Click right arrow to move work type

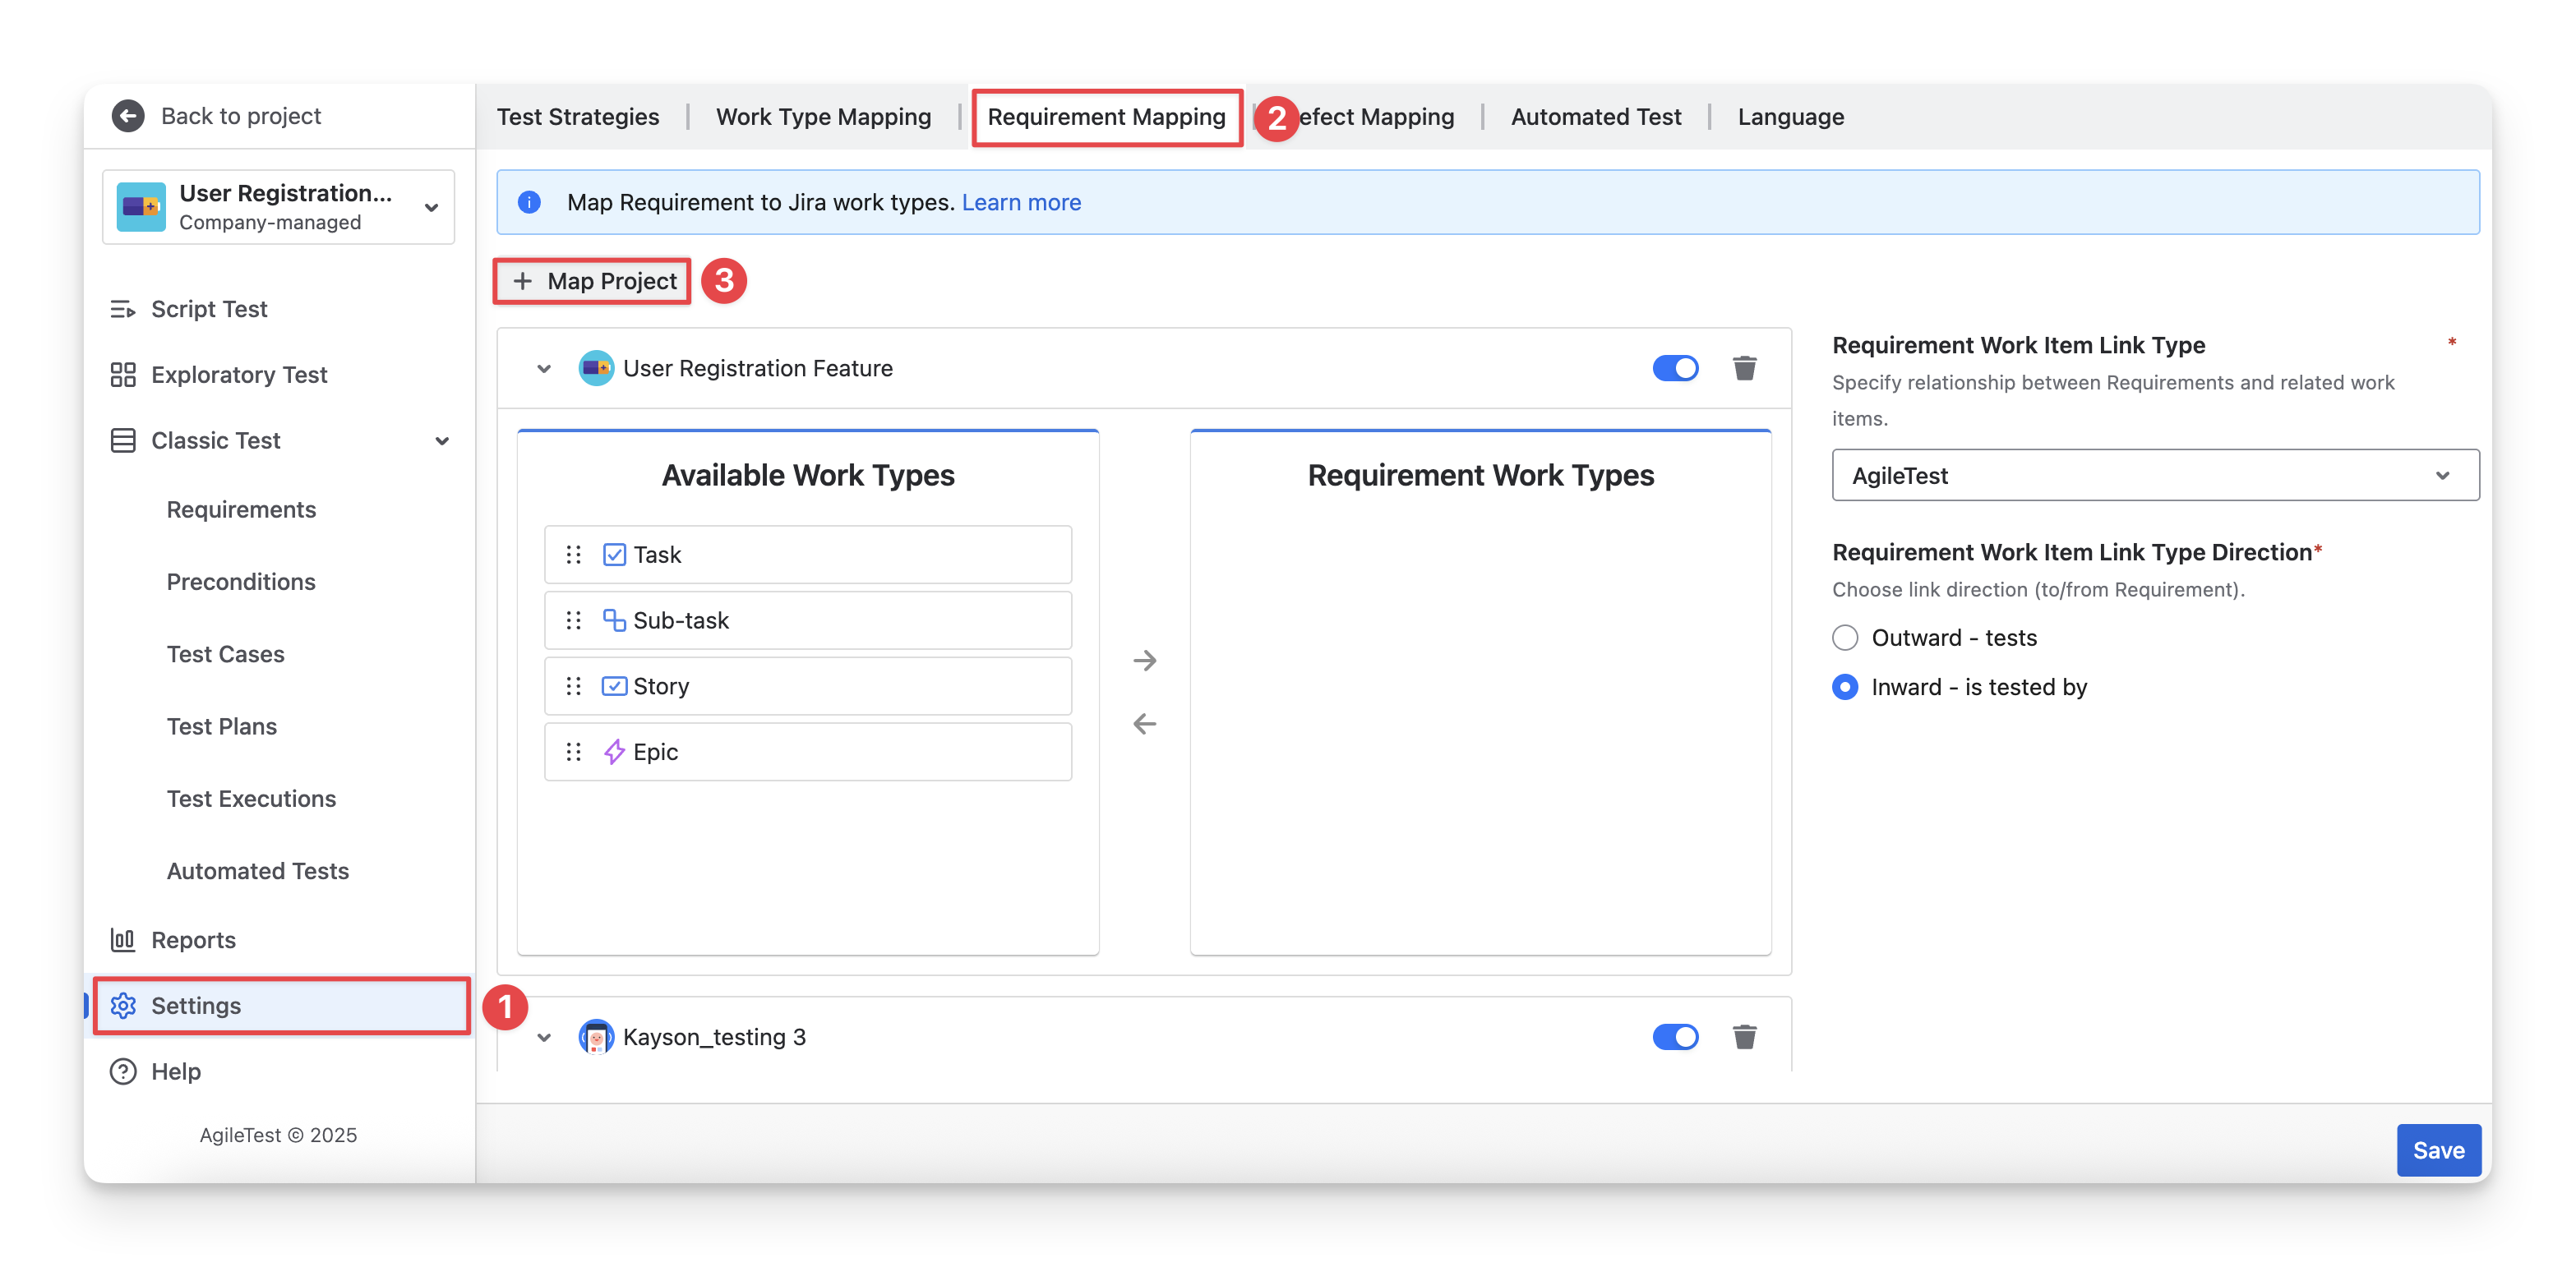click(x=1144, y=660)
